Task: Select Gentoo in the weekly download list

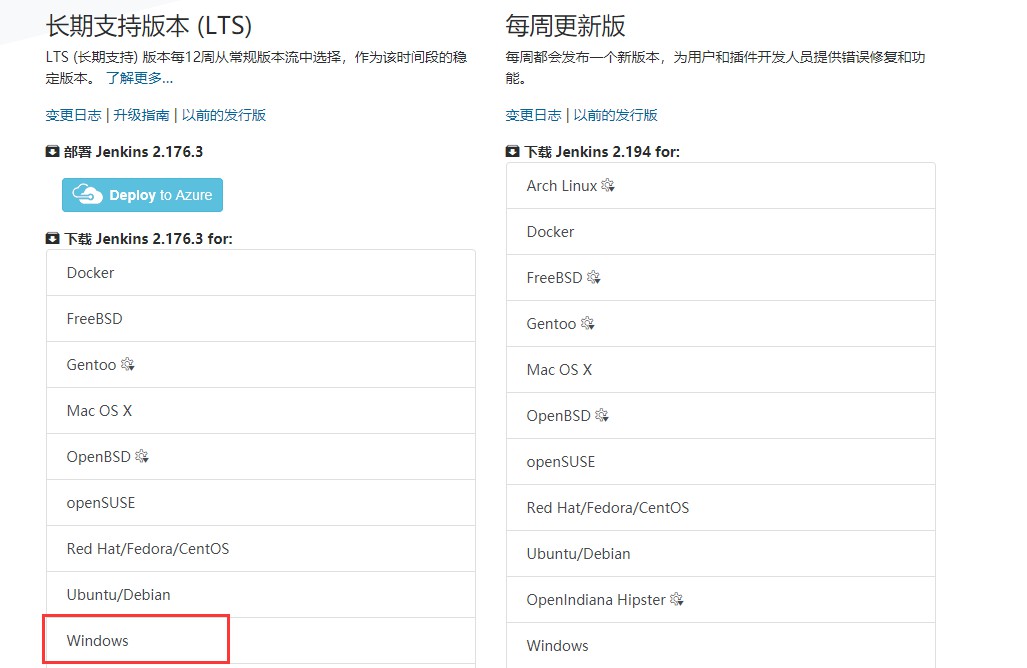Action: (720, 324)
